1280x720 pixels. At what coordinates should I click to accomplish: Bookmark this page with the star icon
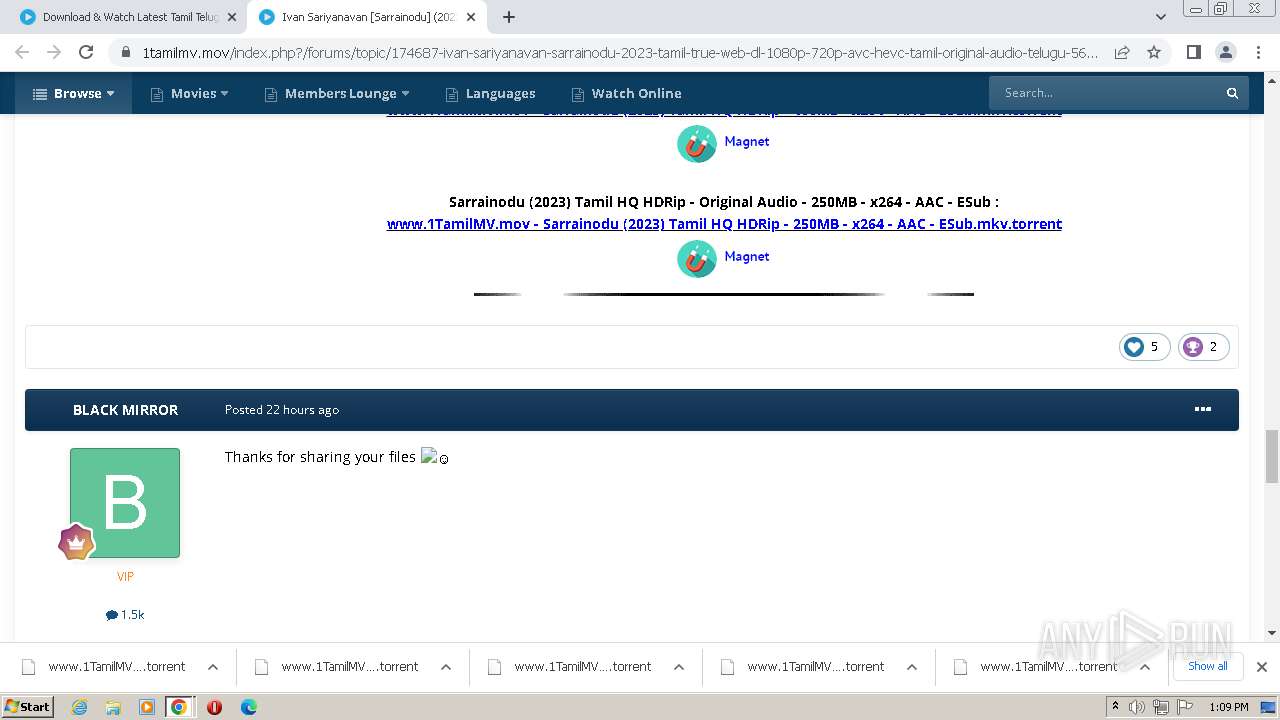[x=1154, y=52]
